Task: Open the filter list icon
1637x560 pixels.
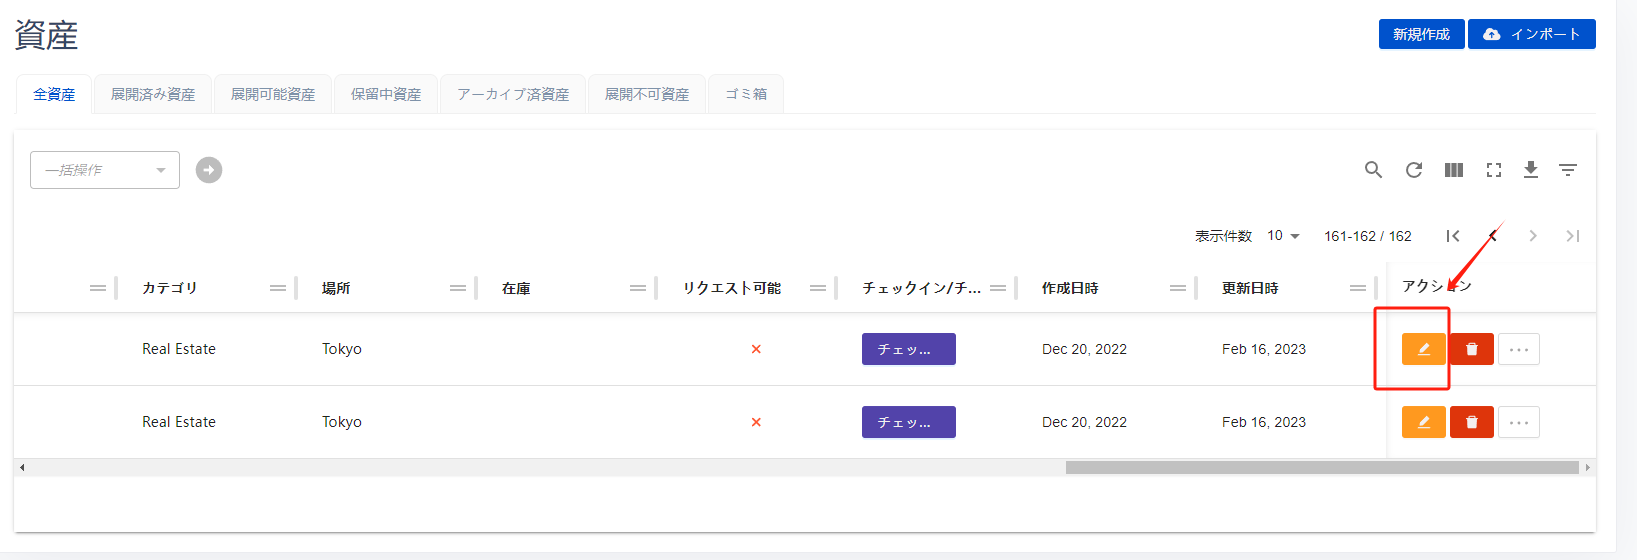Action: click(1567, 170)
